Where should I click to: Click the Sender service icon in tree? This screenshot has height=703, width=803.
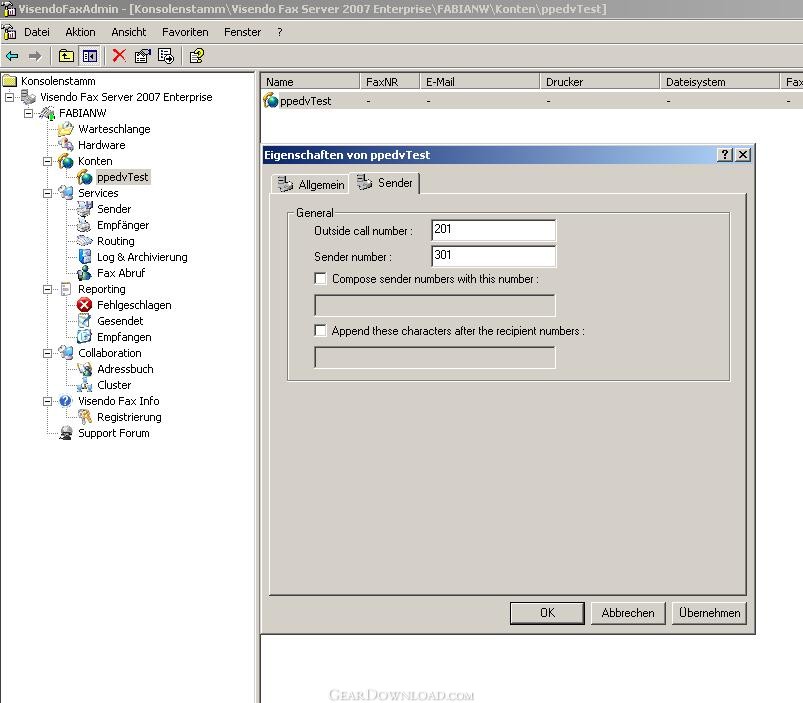pos(84,209)
